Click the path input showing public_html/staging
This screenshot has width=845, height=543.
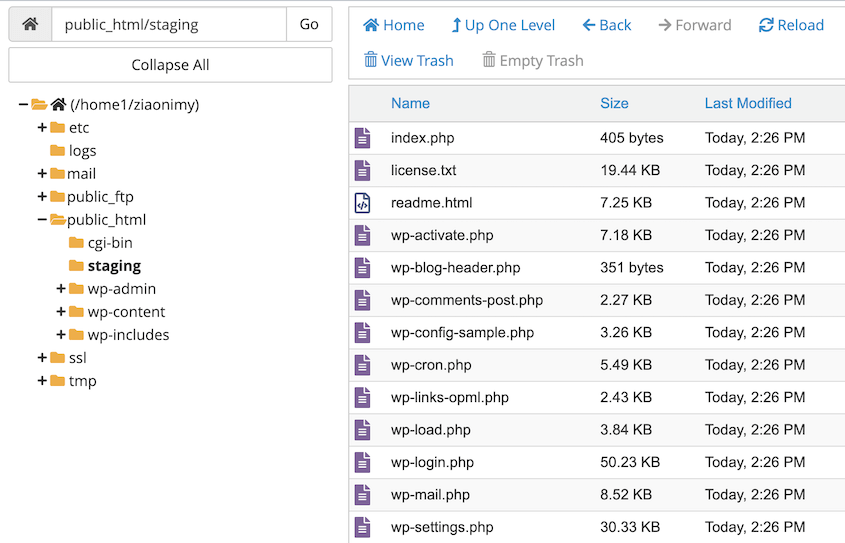coord(169,24)
